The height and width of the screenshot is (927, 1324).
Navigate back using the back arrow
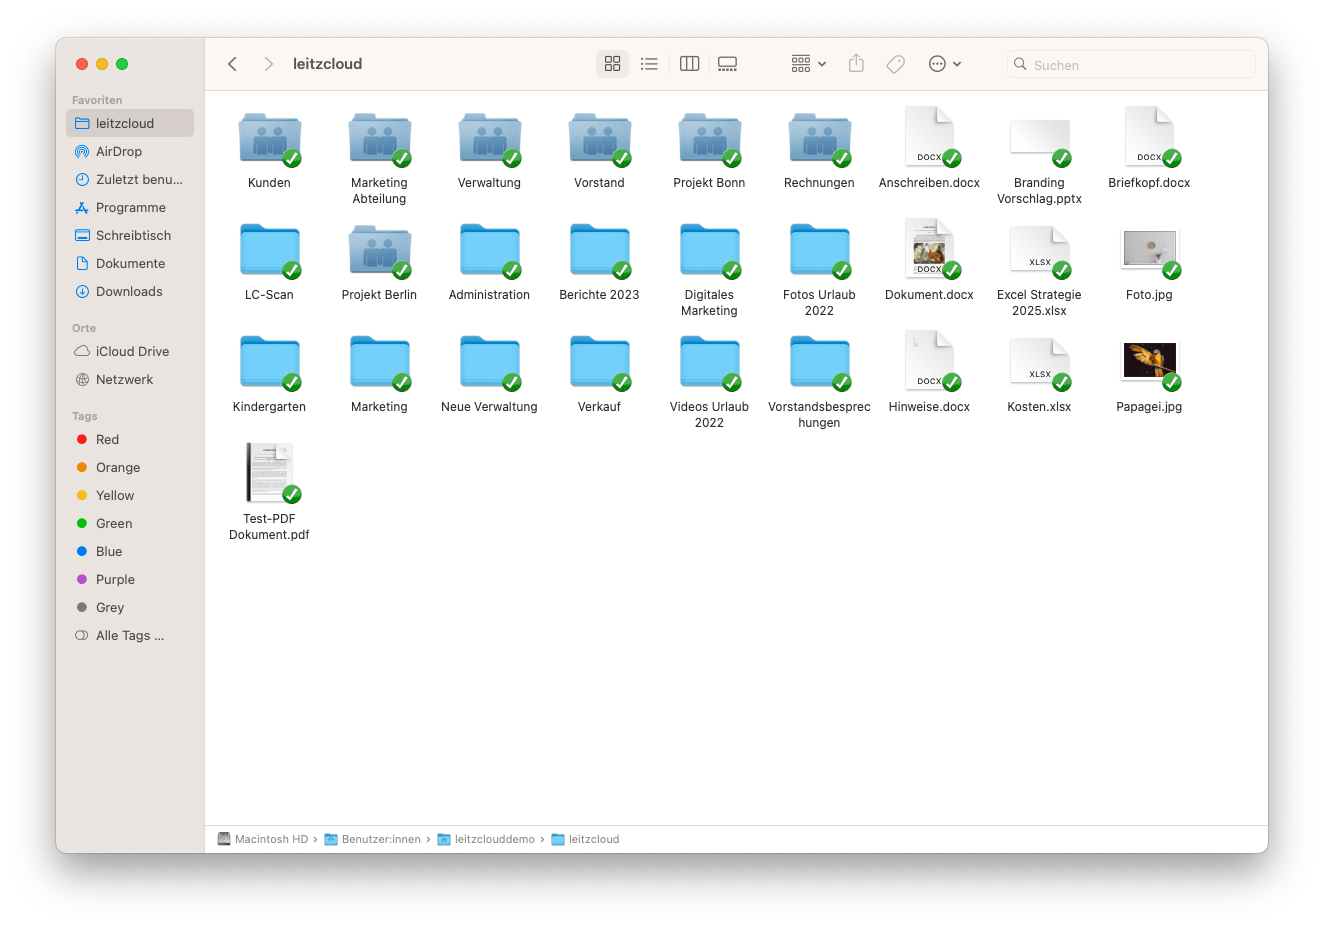click(x=232, y=63)
